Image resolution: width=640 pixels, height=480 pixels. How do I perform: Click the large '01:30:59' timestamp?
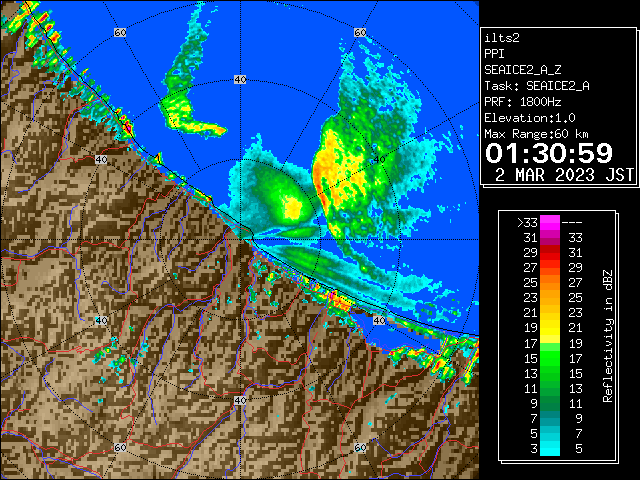pyautogui.click(x=549, y=153)
